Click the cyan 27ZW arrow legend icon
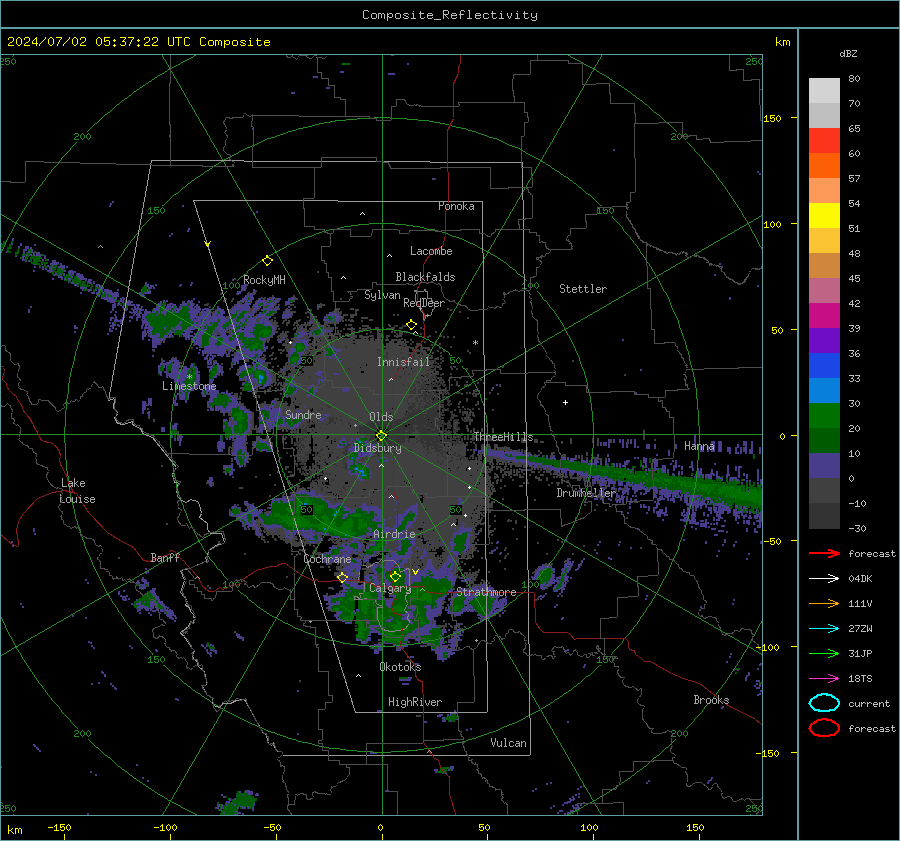 824,628
